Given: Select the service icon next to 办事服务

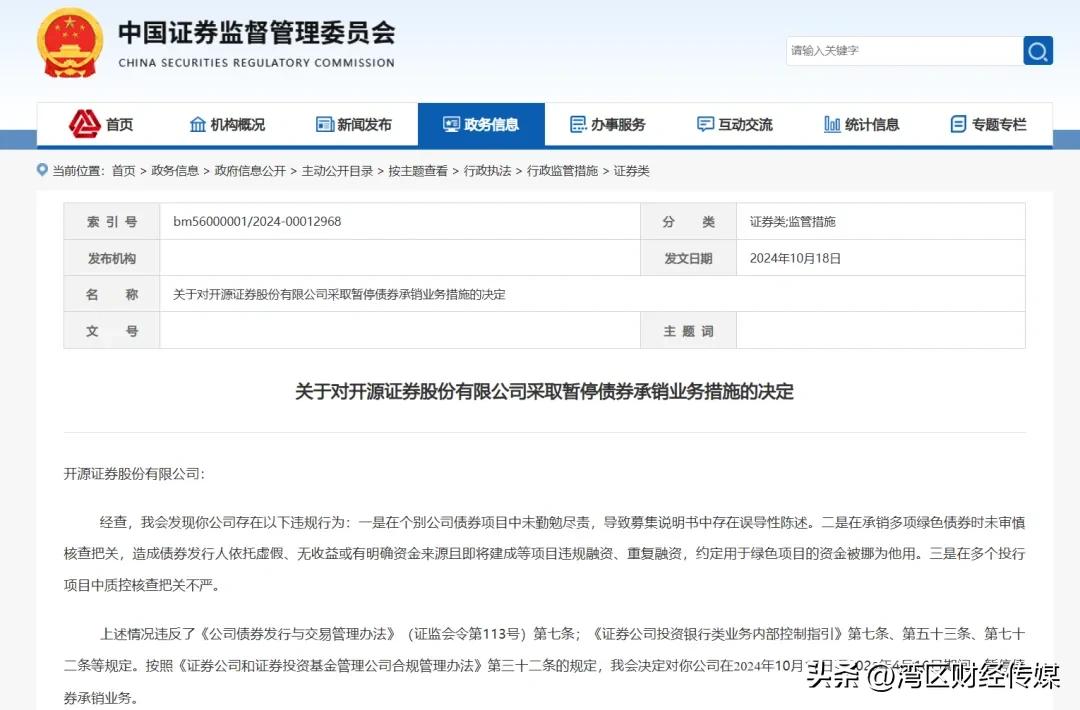Looking at the screenshot, I should 577,124.
